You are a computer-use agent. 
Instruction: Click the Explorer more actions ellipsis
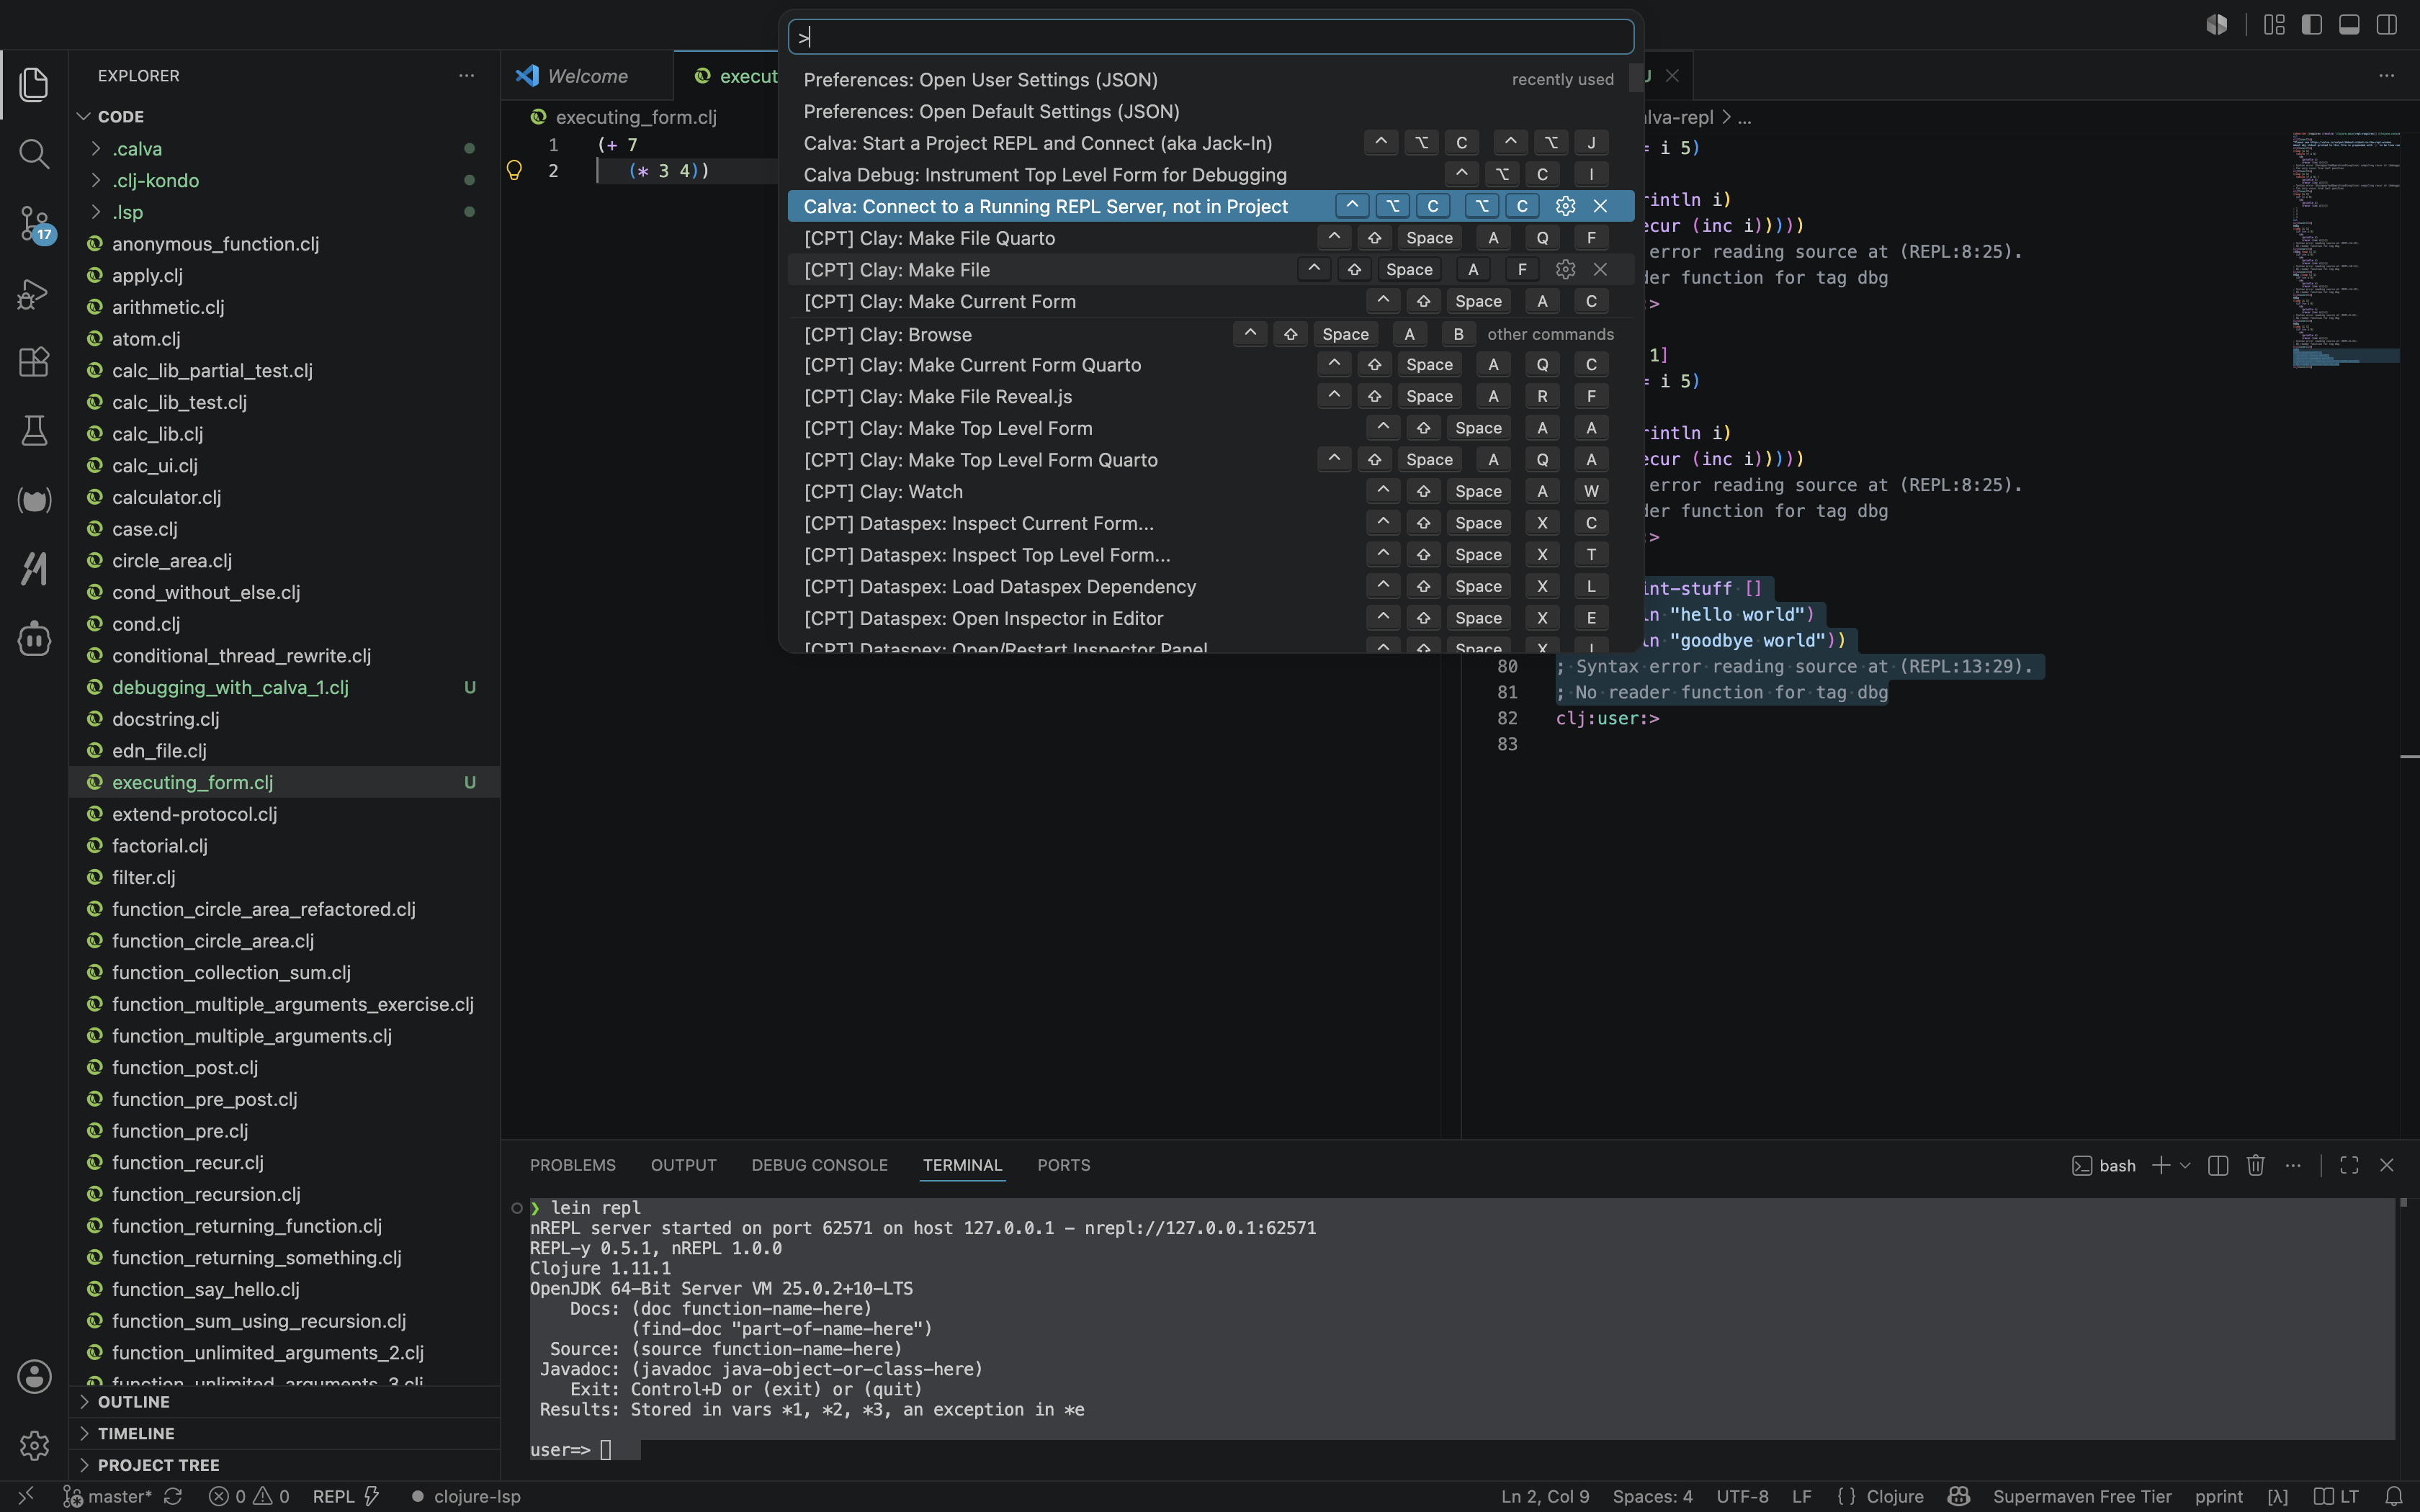466,76
